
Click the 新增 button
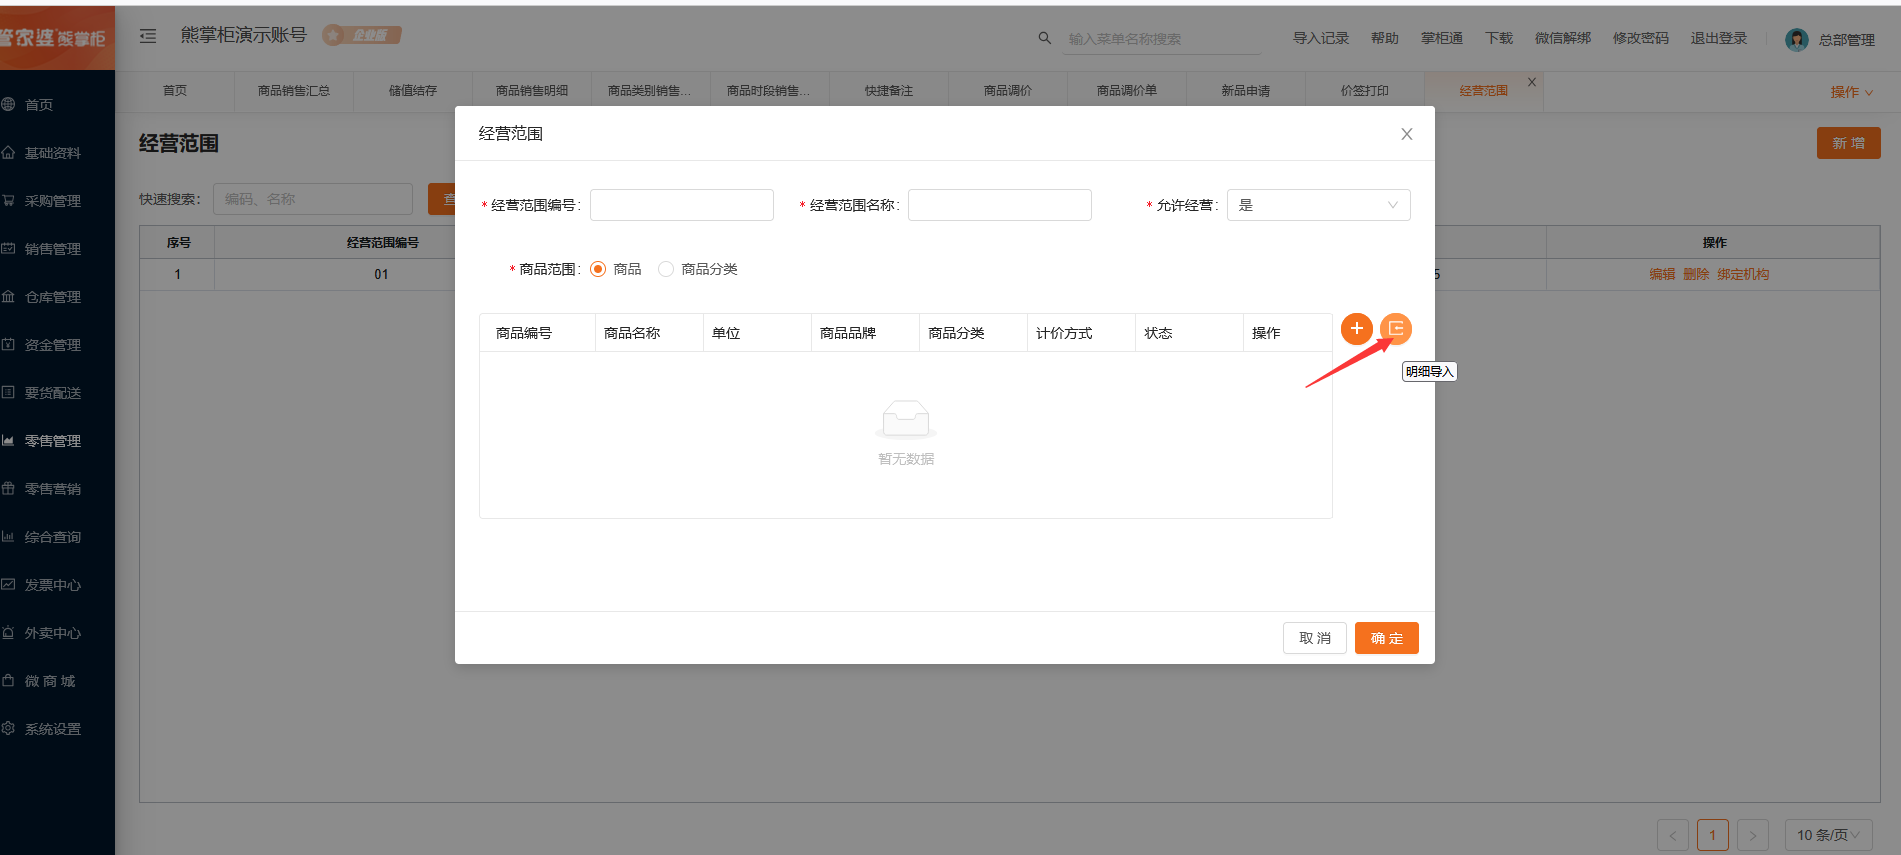(x=1849, y=143)
